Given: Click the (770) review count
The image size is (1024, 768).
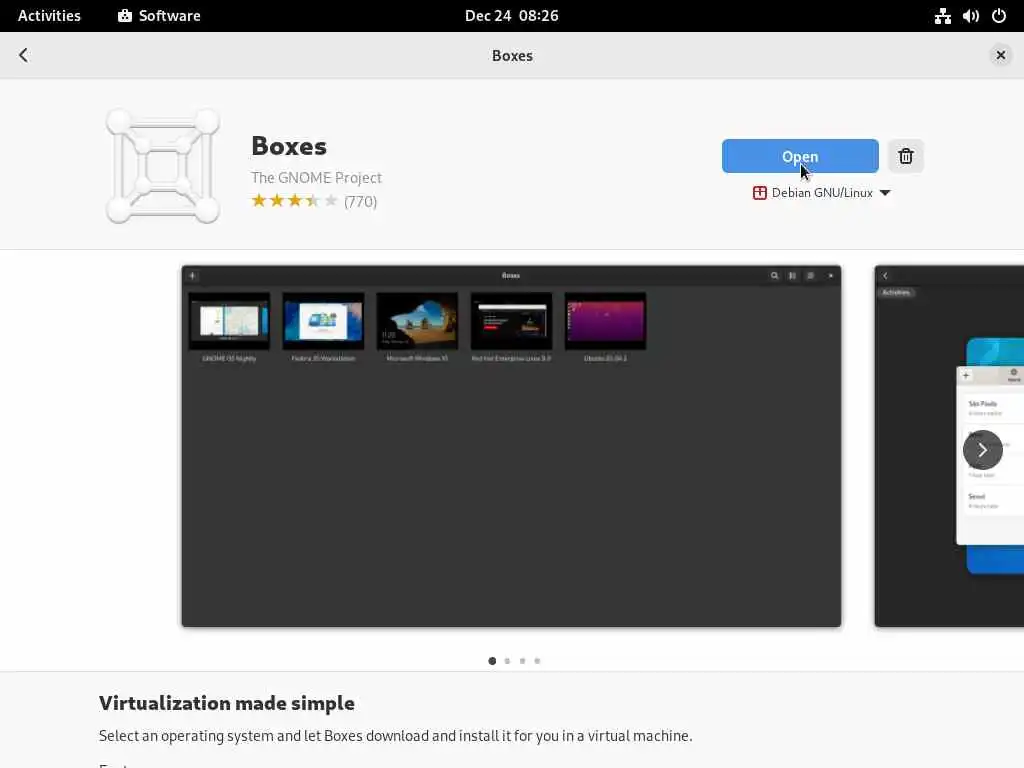Looking at the screenshot, I should tap(360, 201).
